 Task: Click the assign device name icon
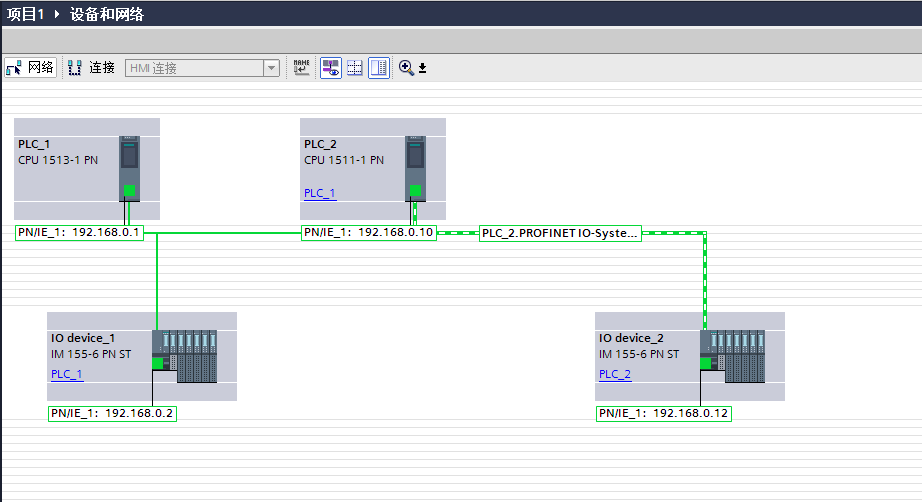point(302,68)
